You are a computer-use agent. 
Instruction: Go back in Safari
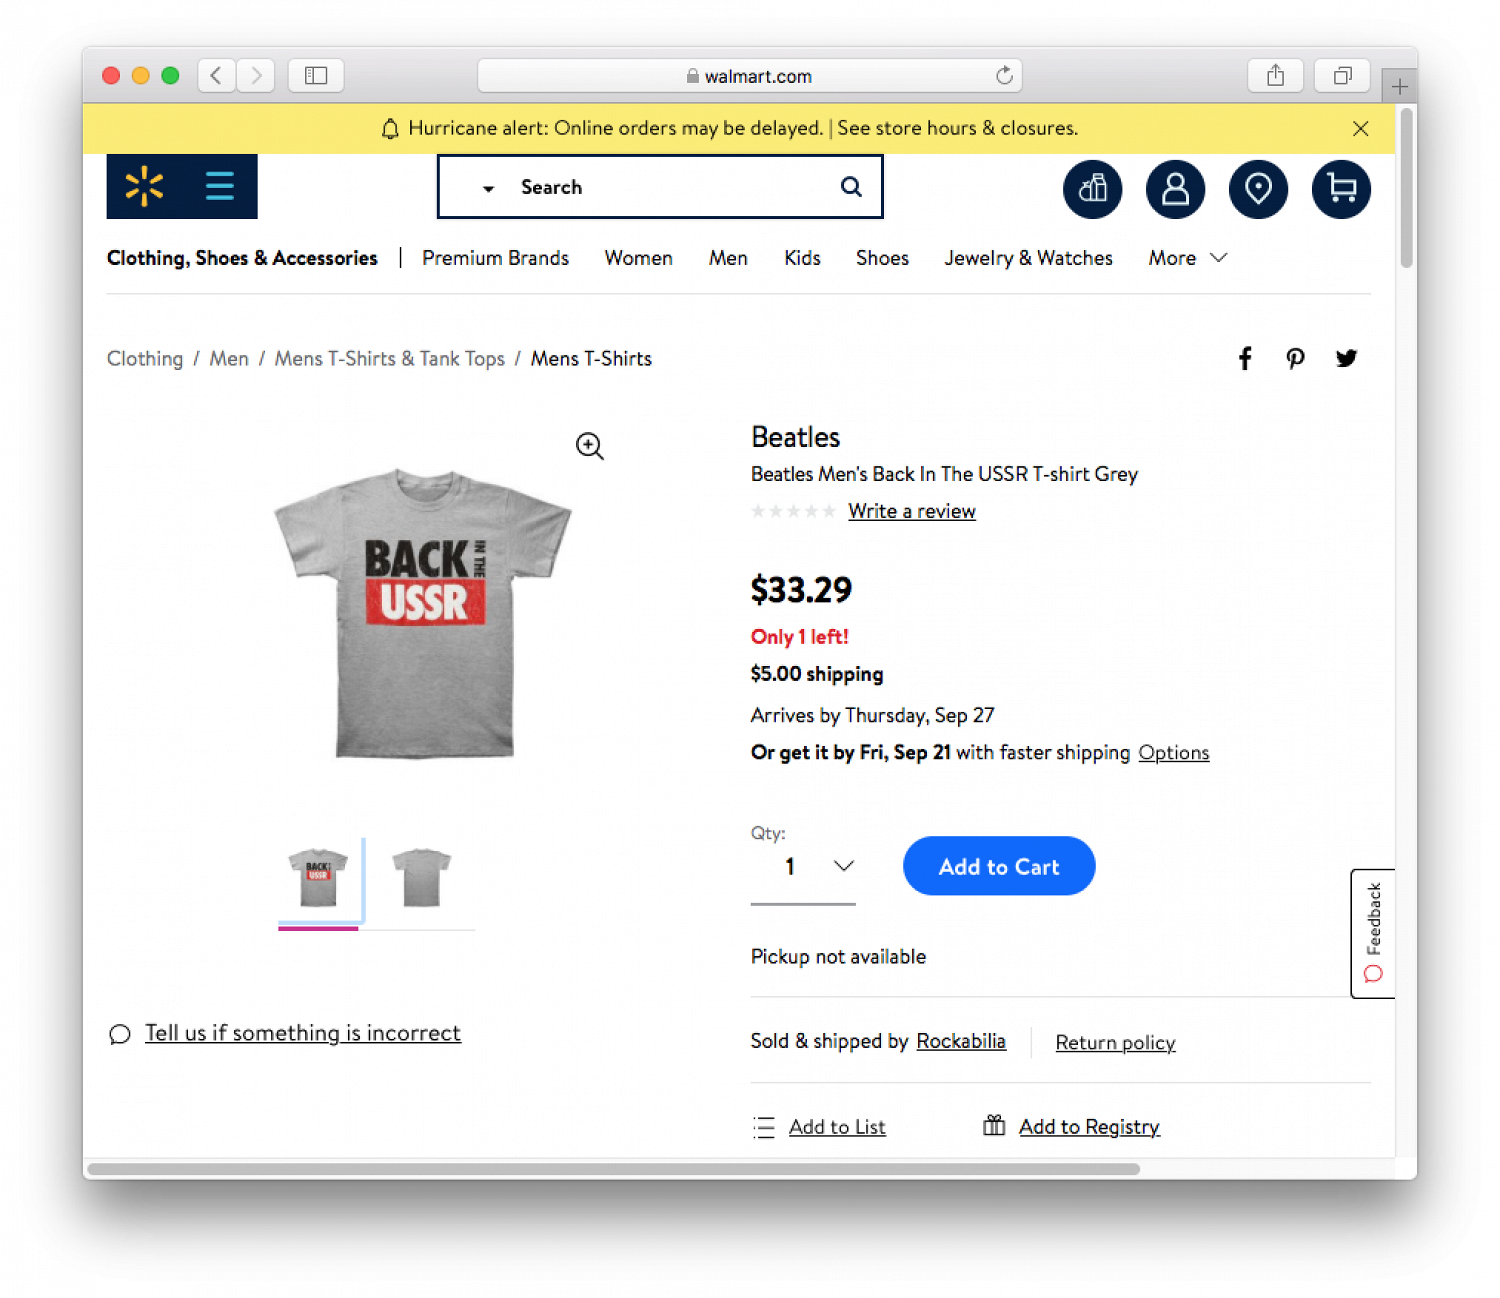[x=216, y=75]
